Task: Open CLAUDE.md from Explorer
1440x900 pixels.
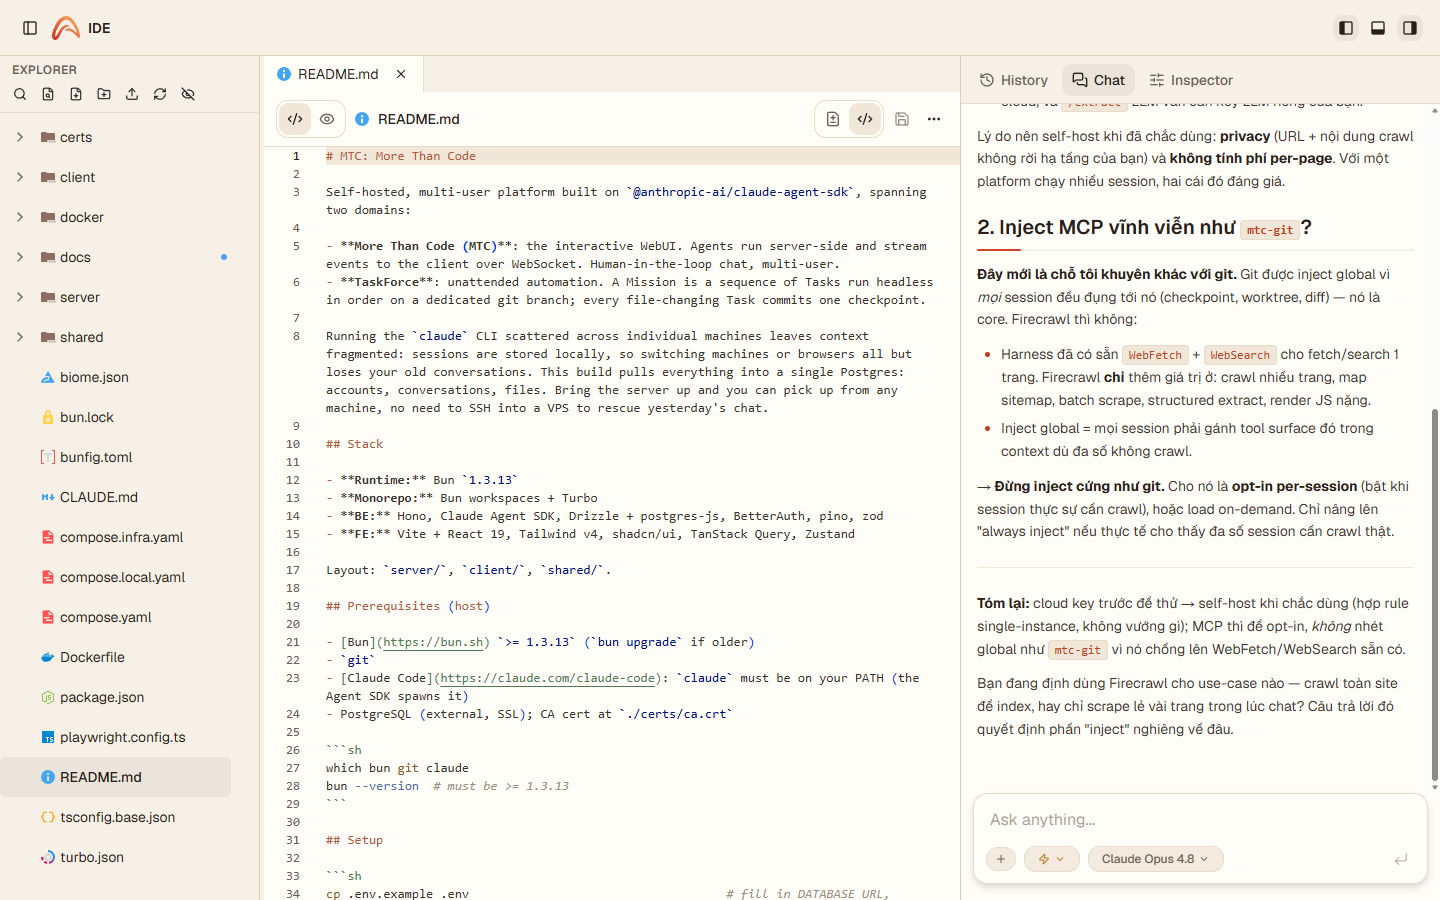Action: click(x=115, y=497)
